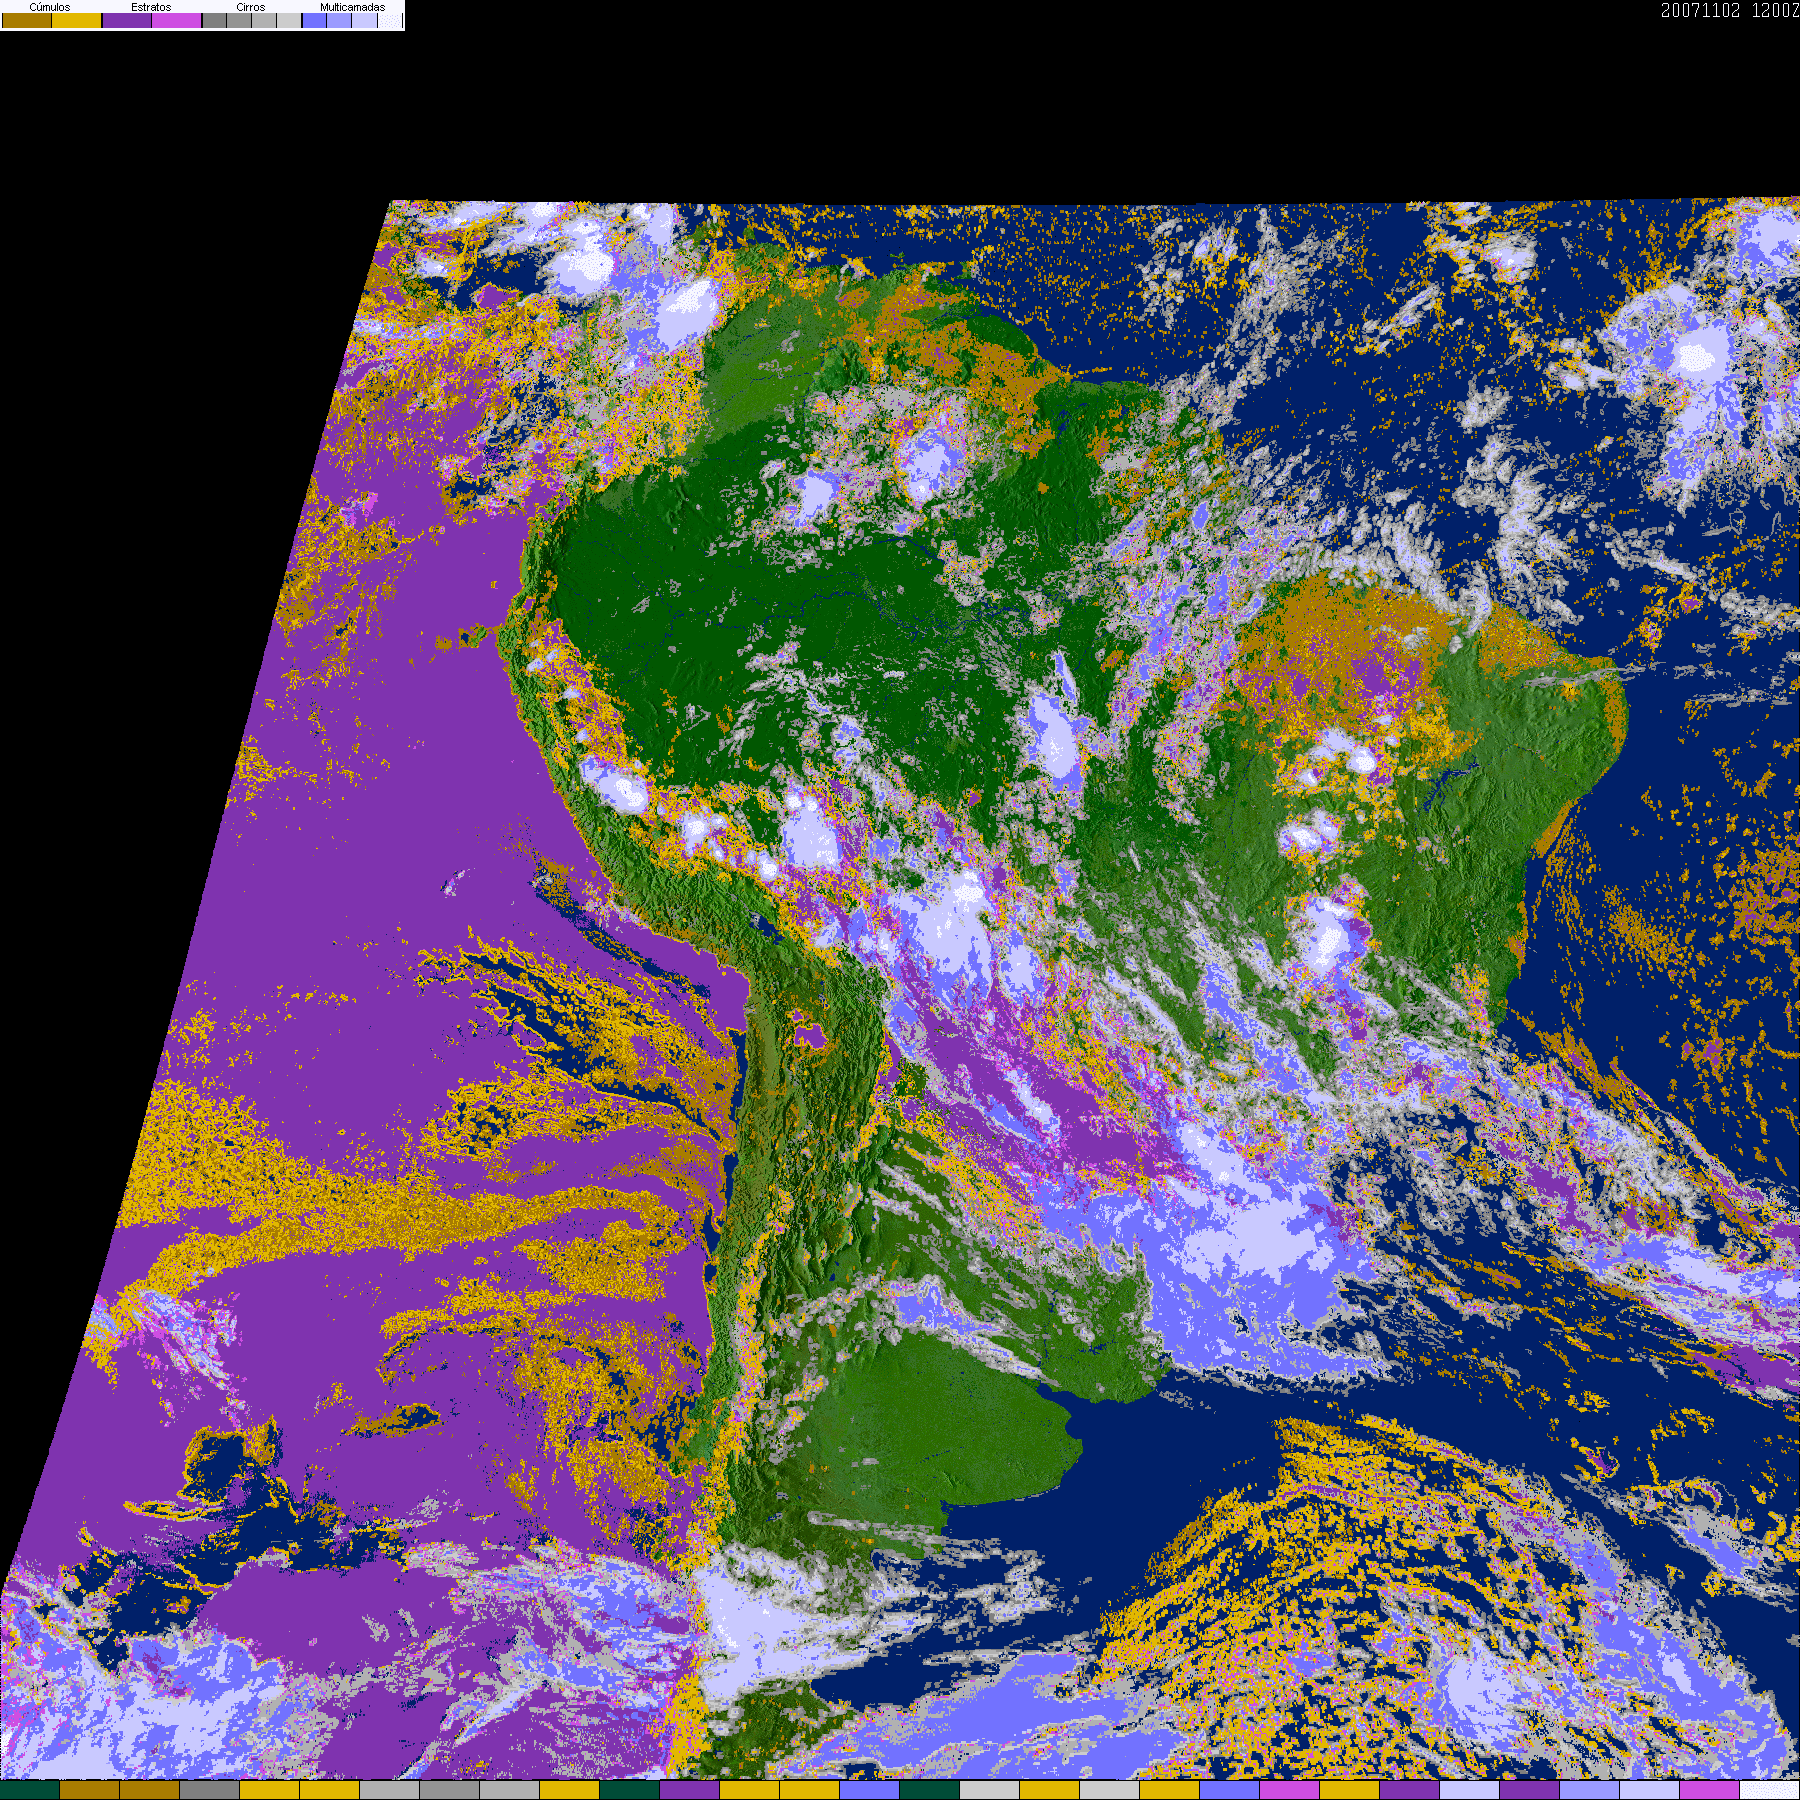The width and height of the screenshot is (1800, 1800).
Task: Pick the darkest gray Cirros swatch
Action: pyautogui.click(x=214, y=20)
